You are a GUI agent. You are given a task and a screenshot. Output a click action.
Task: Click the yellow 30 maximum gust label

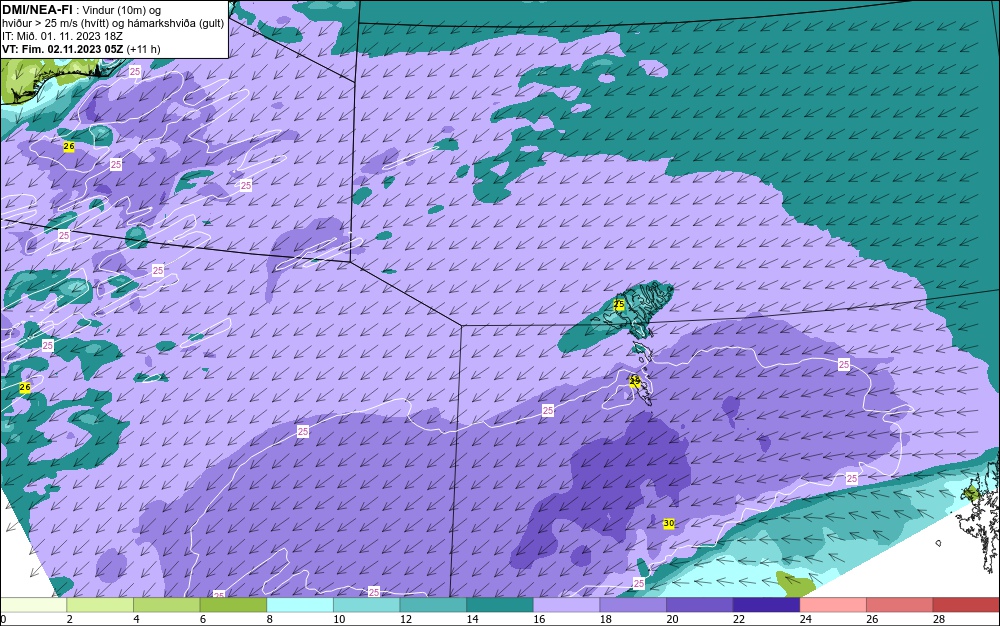pyautogui.click(x=668, y=523)
